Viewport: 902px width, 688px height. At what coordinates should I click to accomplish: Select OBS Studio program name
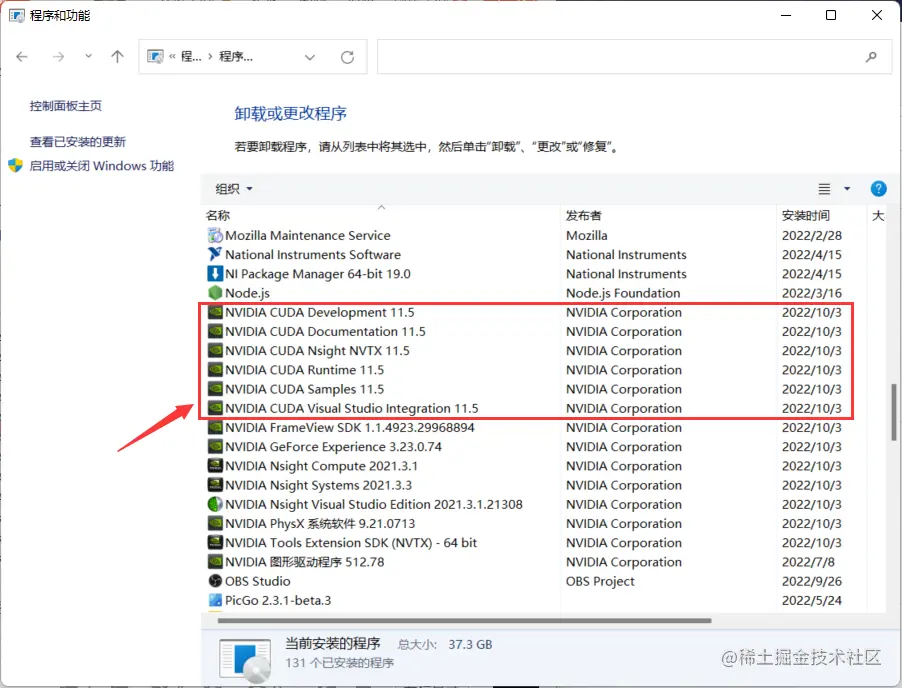tap(258, 581)
